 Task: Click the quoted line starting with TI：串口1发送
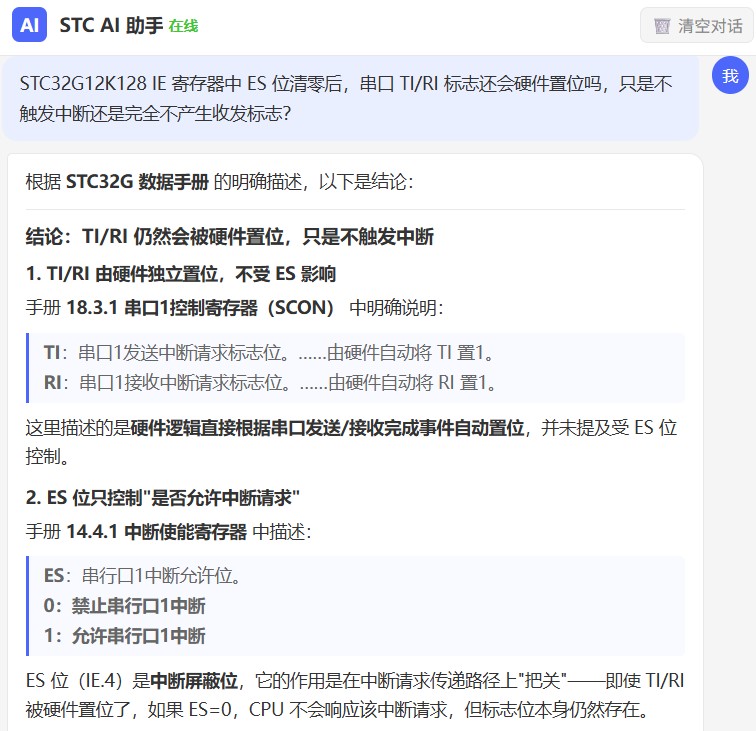coord(269,353)
